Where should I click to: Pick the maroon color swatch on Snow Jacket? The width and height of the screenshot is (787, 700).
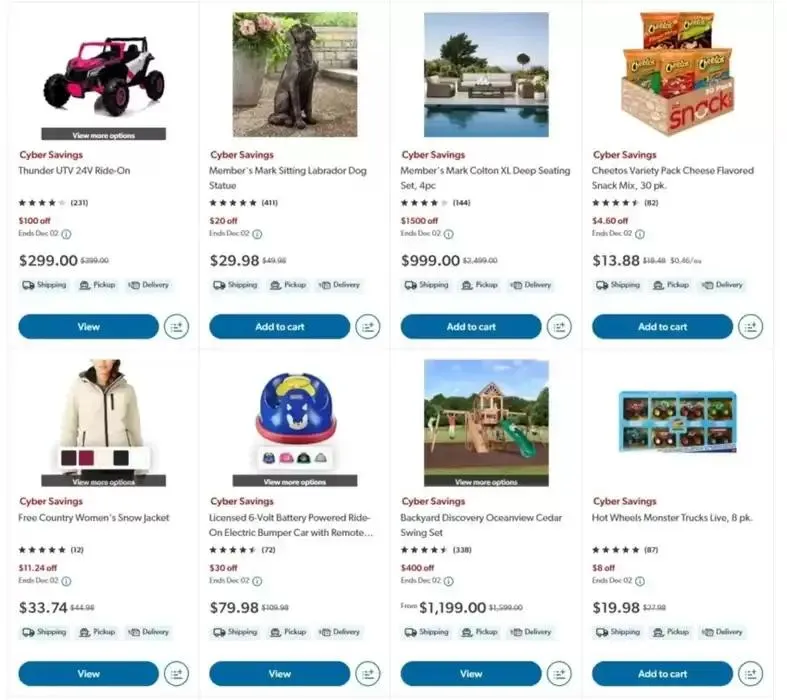coord(86,458)
